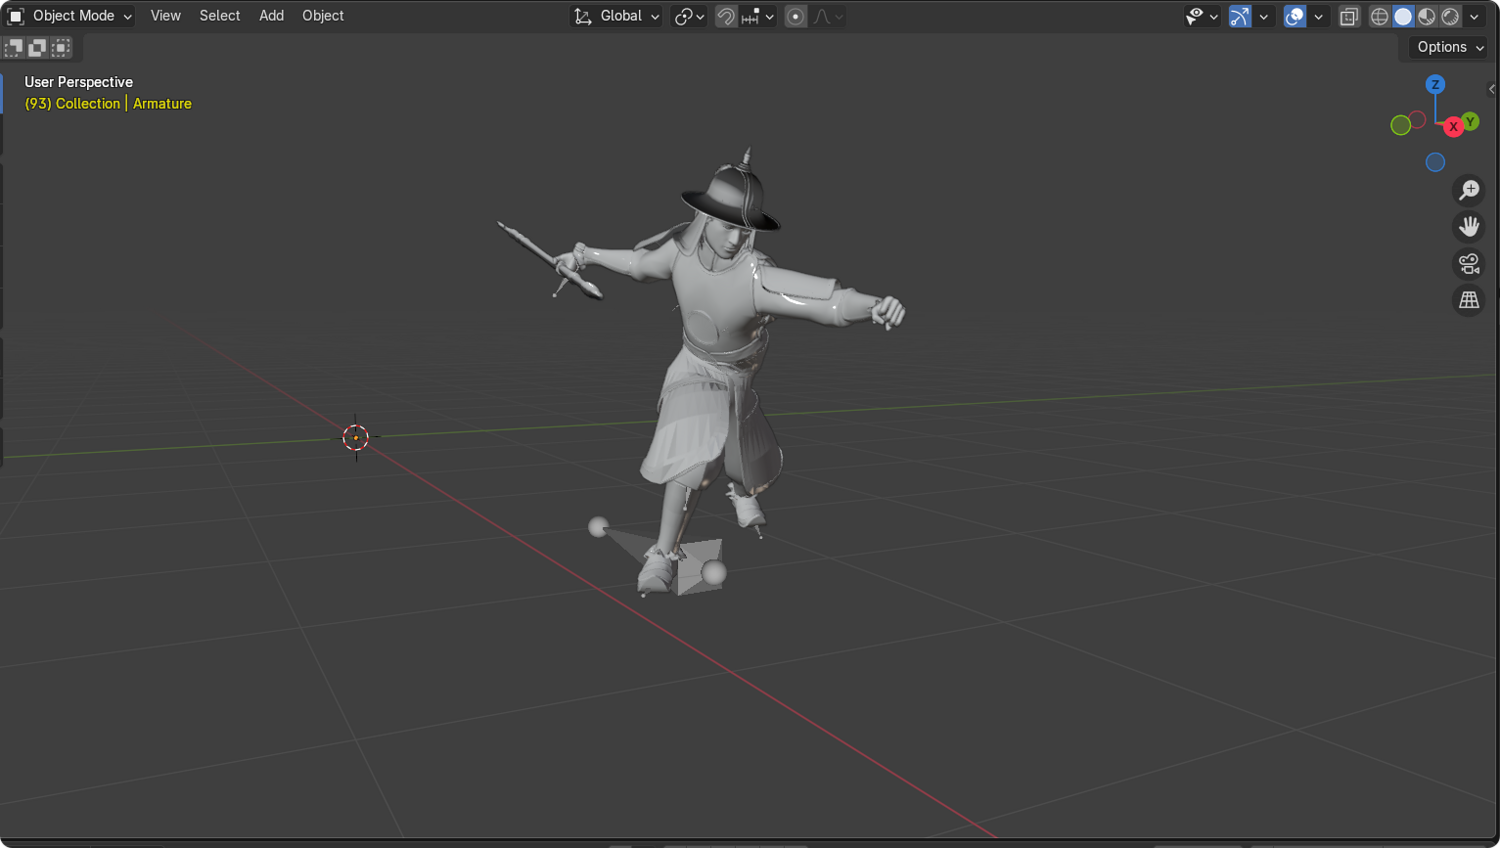Open the Global transform orientation dropdown

(616, 16)
